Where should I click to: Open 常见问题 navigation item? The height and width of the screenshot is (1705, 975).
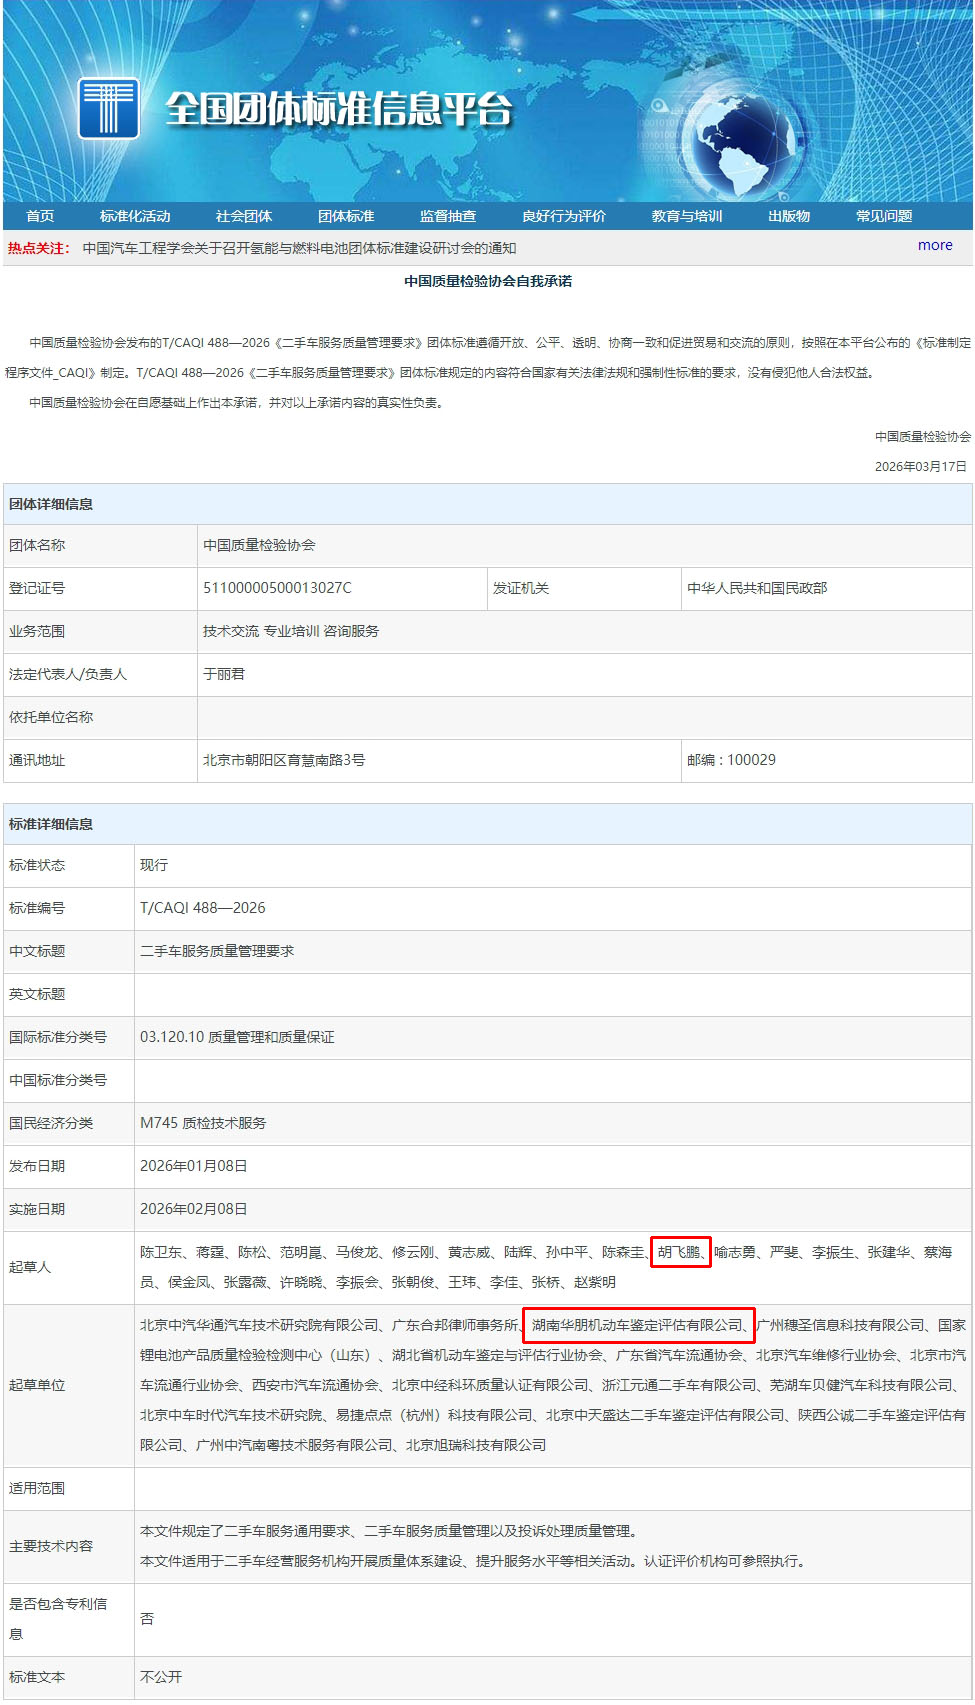pos(884,216)
